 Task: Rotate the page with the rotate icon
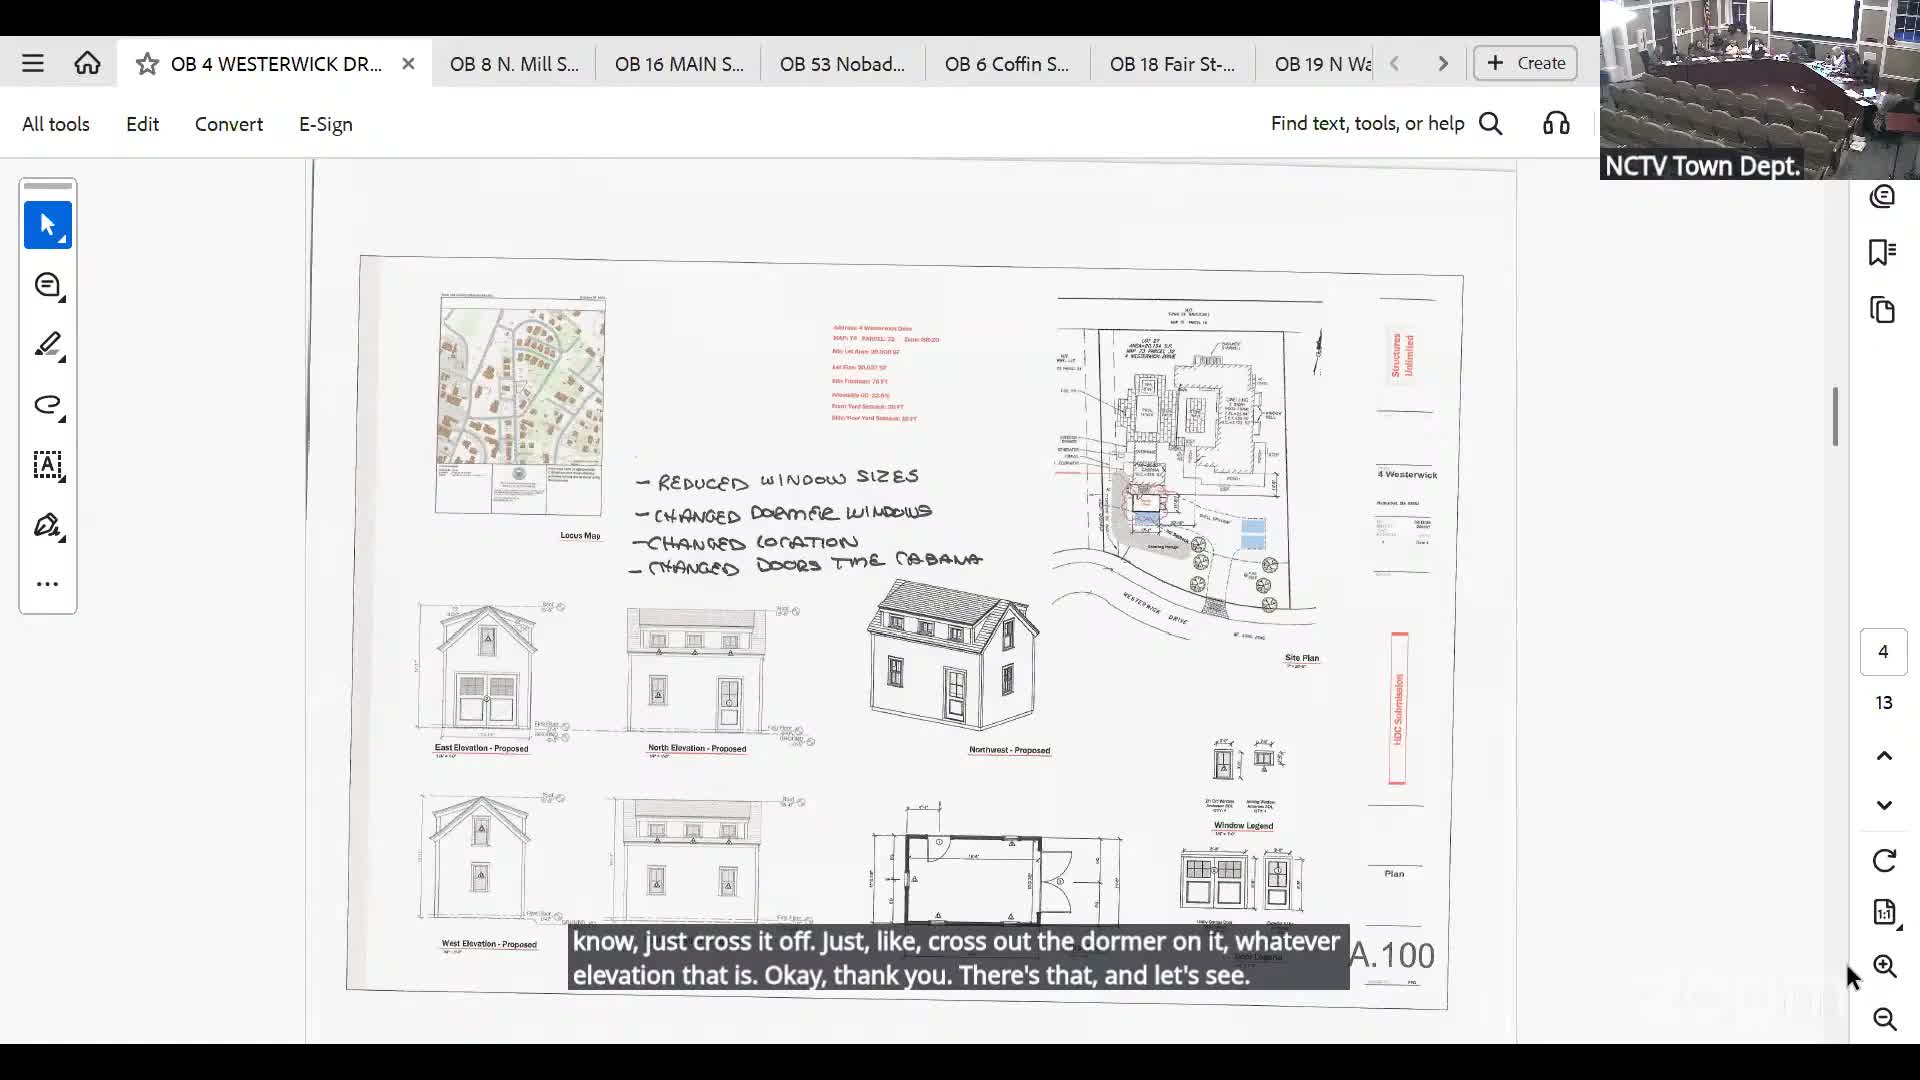tap(1884, 859)
